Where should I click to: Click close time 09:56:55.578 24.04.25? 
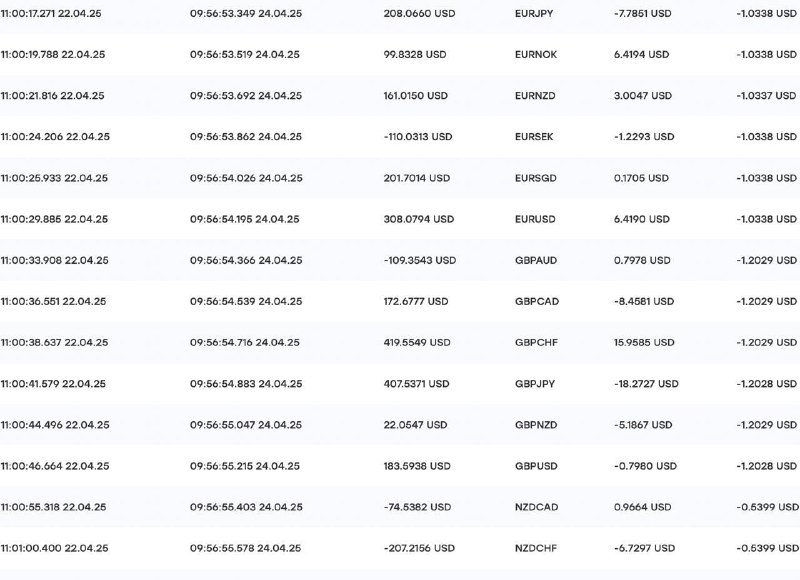(x=245, y=548)
